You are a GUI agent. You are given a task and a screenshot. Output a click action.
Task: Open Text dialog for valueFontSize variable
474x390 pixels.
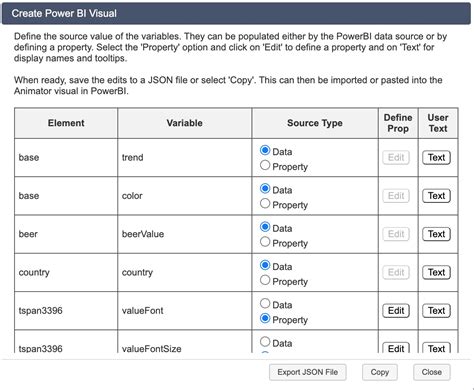[x=436, y=348]
